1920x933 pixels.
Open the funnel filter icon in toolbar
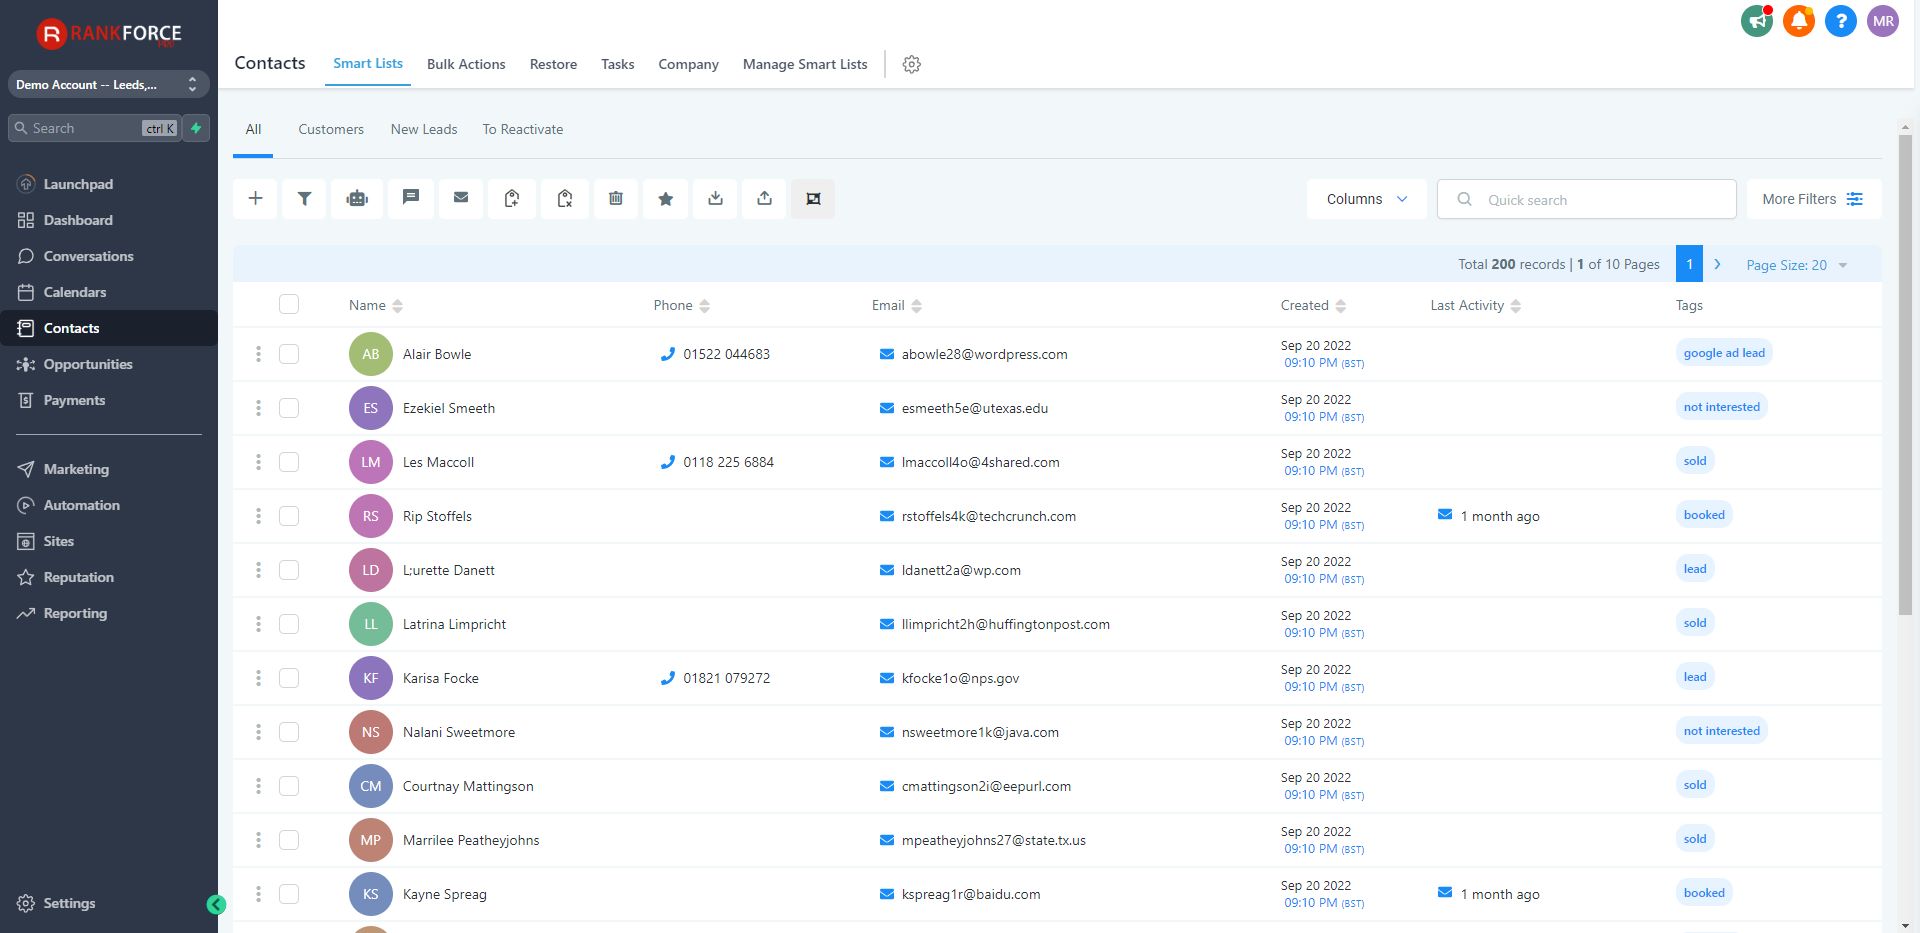click(305, 199)
